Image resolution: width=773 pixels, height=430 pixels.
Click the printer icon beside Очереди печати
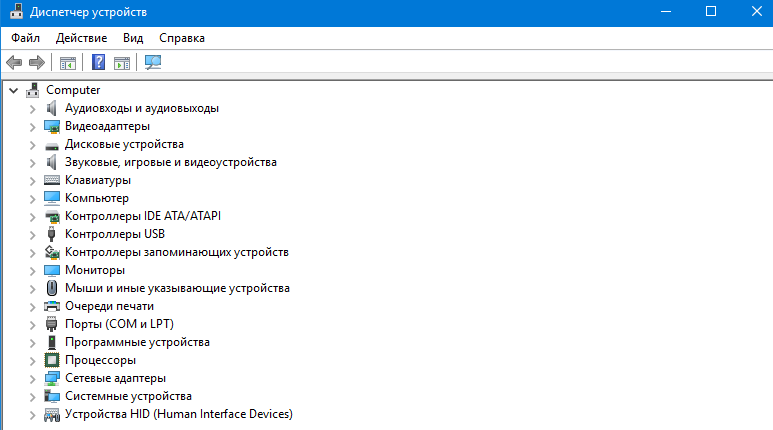52,306
